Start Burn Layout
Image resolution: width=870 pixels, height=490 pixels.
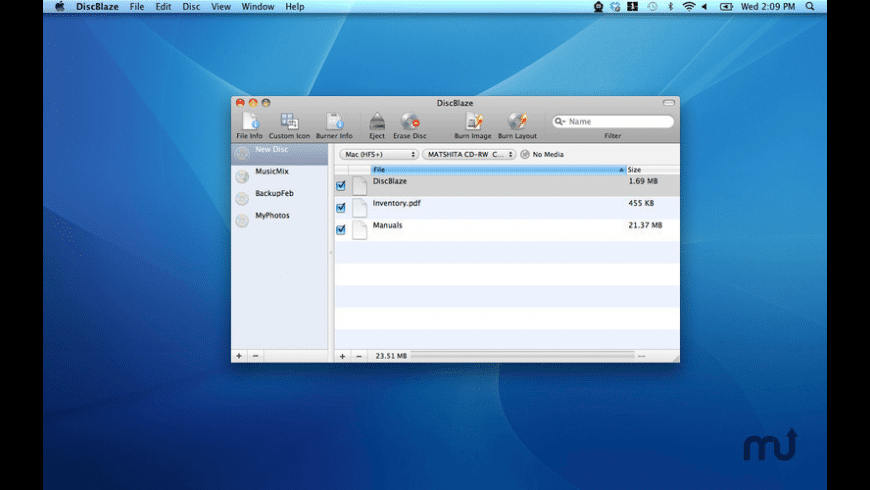click(x=517, y=126)
